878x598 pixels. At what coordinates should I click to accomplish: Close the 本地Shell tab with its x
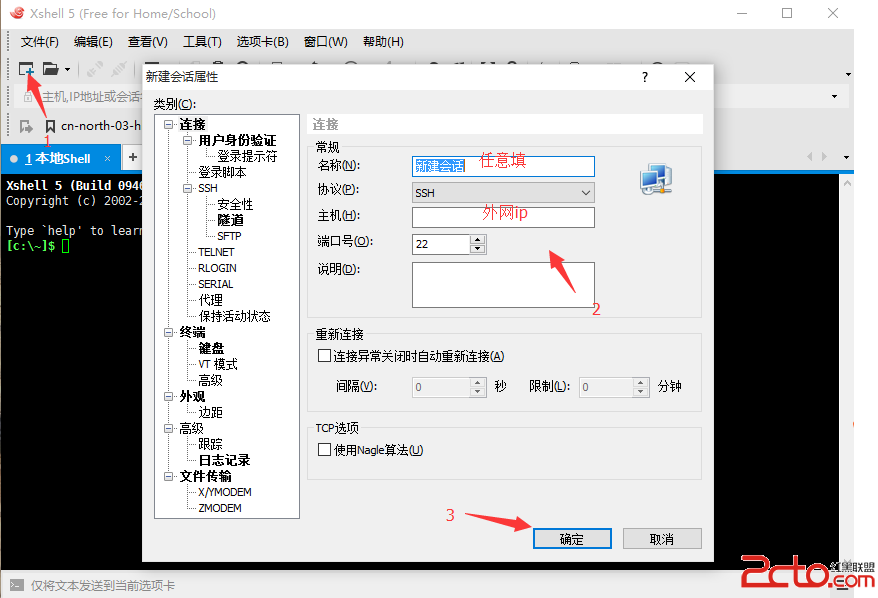[108, 158]
